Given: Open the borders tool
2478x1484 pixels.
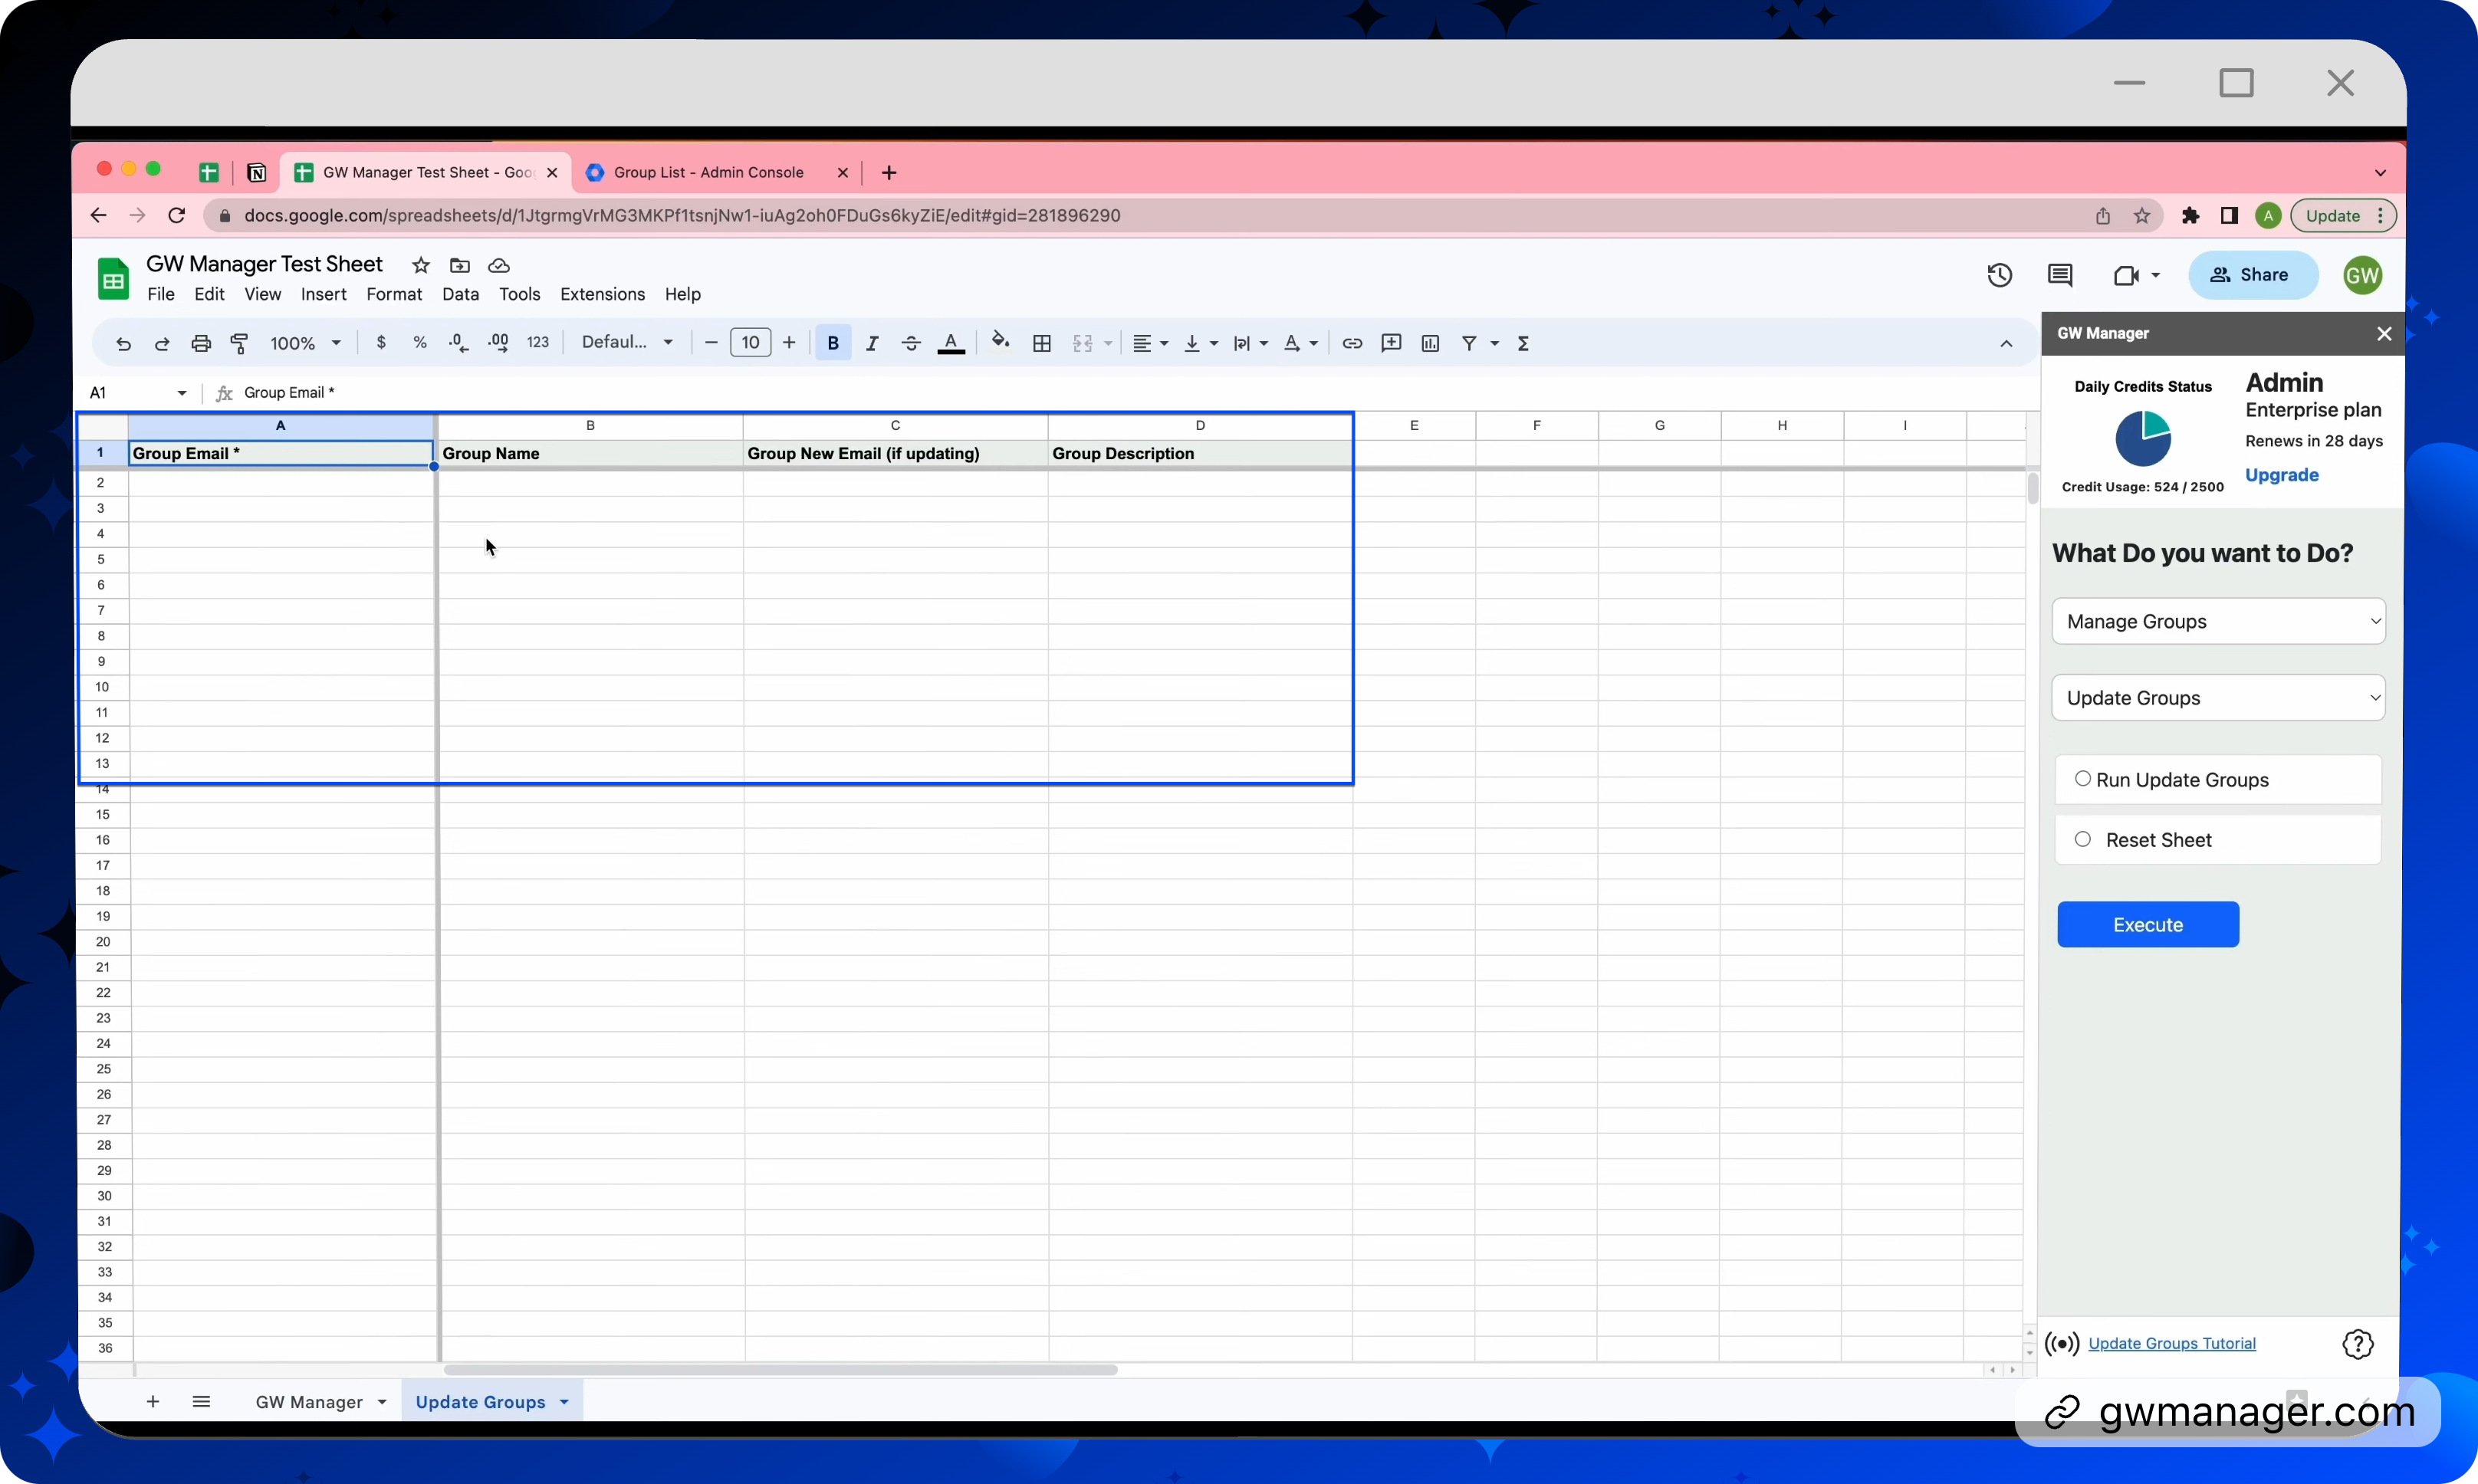Looking at the screenshot, I should pos(1042,343).
